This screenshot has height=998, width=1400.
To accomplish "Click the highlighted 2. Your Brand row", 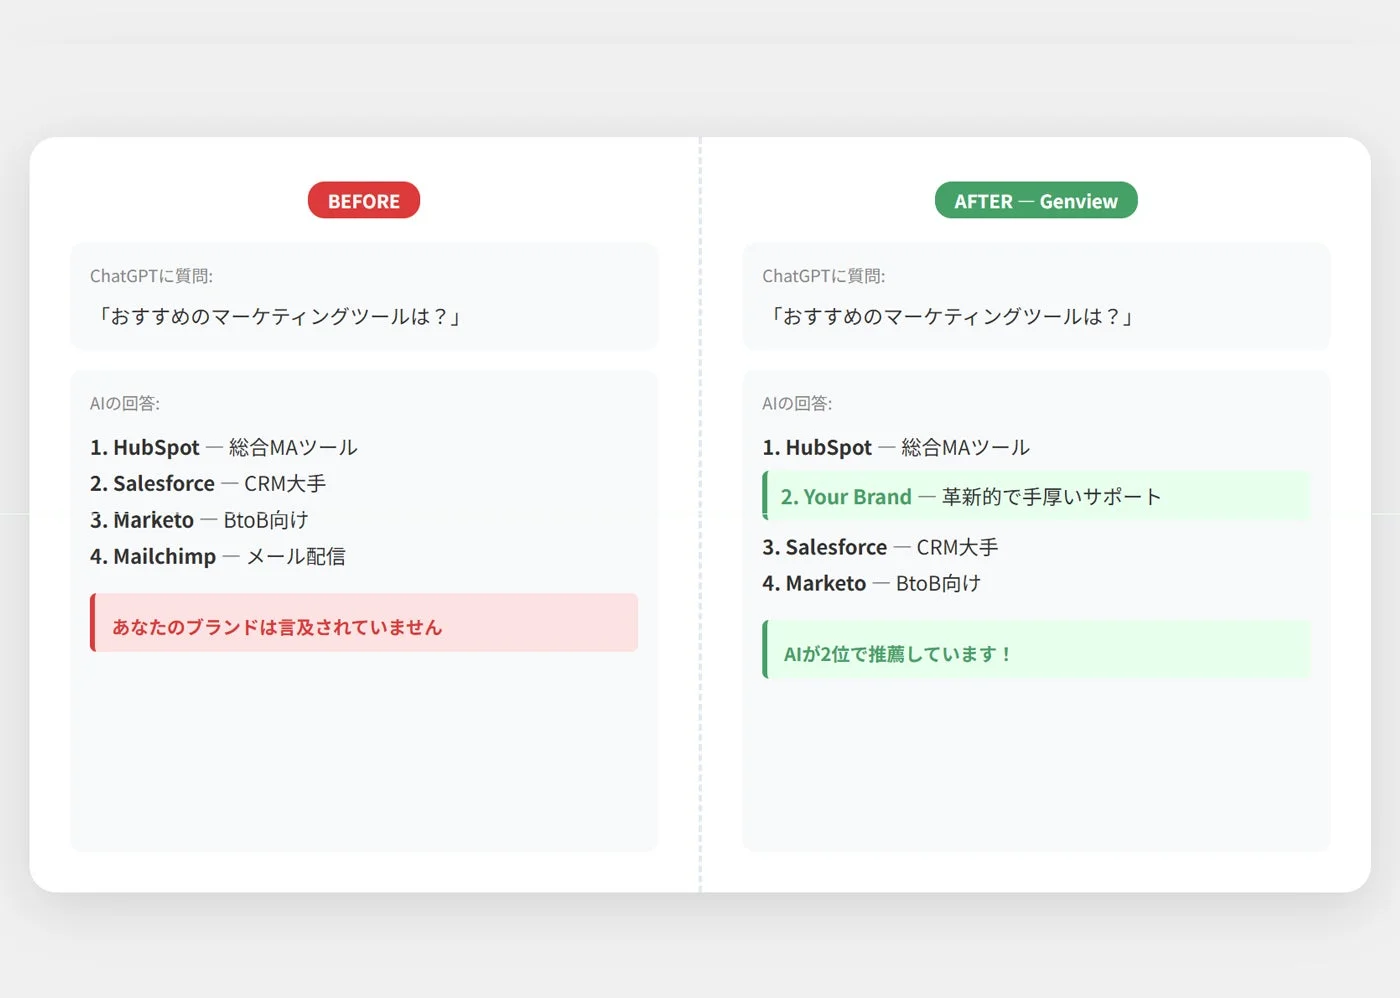I will coord(1036,496).
